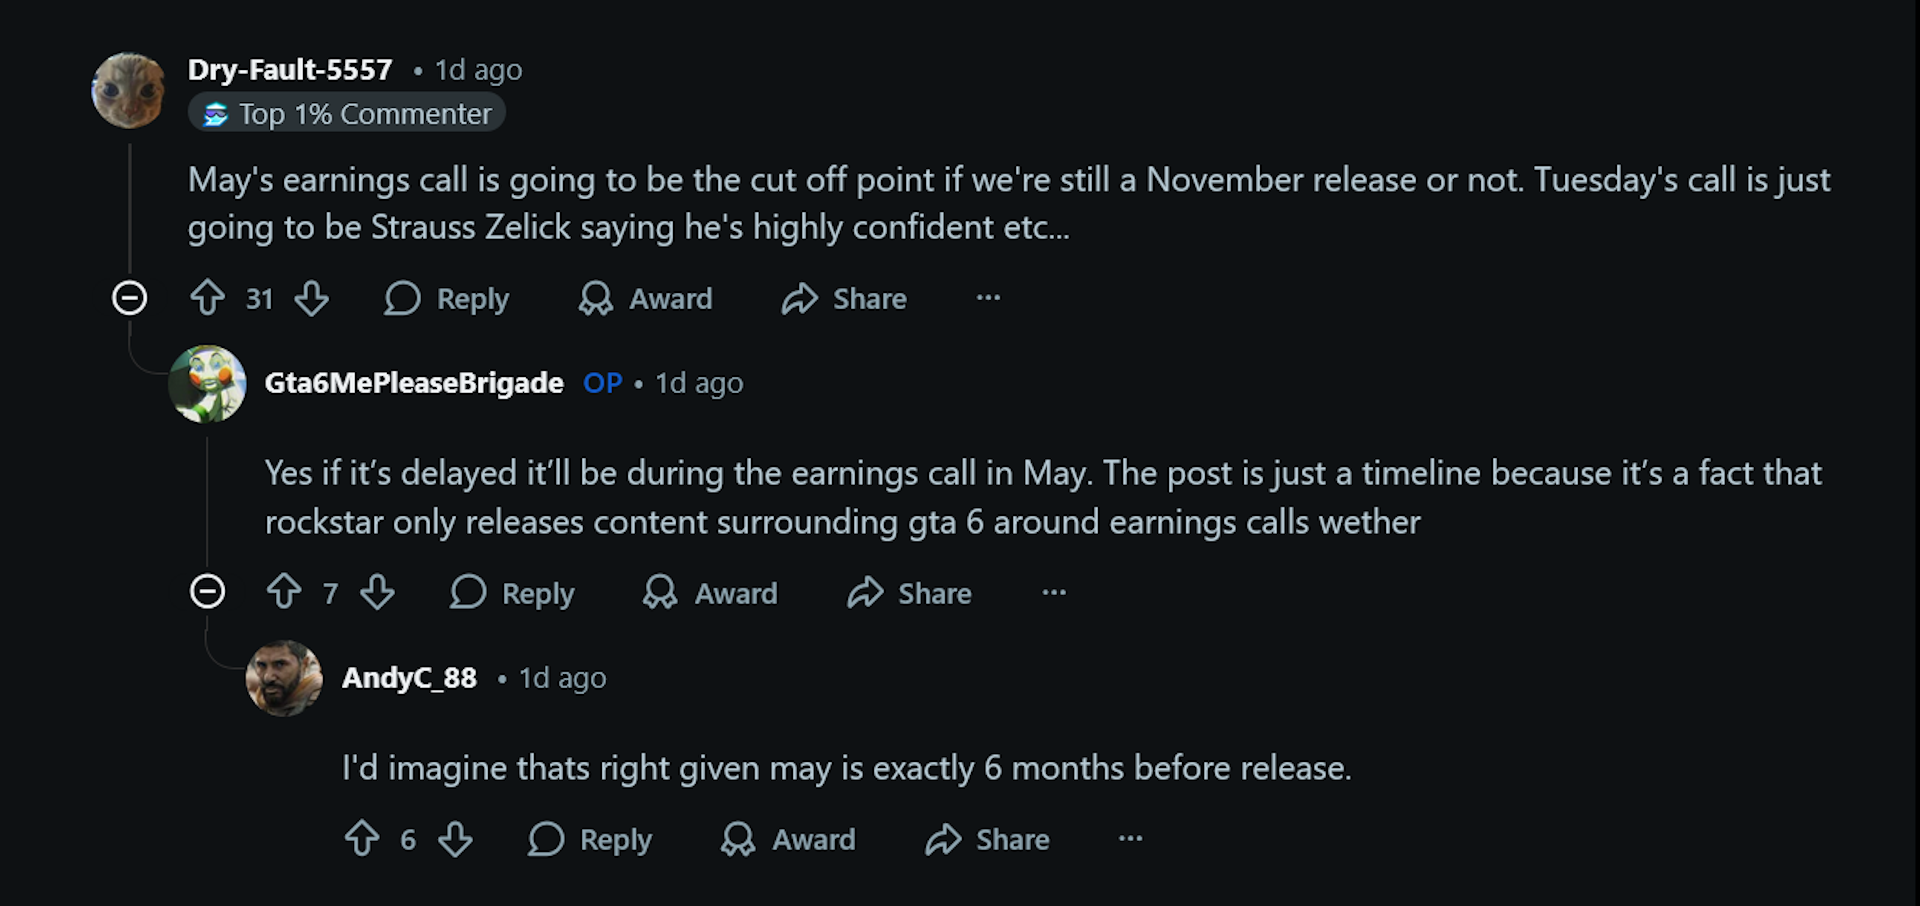Select the Top 1% Commenter badge
Screen dimensions: 1920x906
(x=347, y=113)
